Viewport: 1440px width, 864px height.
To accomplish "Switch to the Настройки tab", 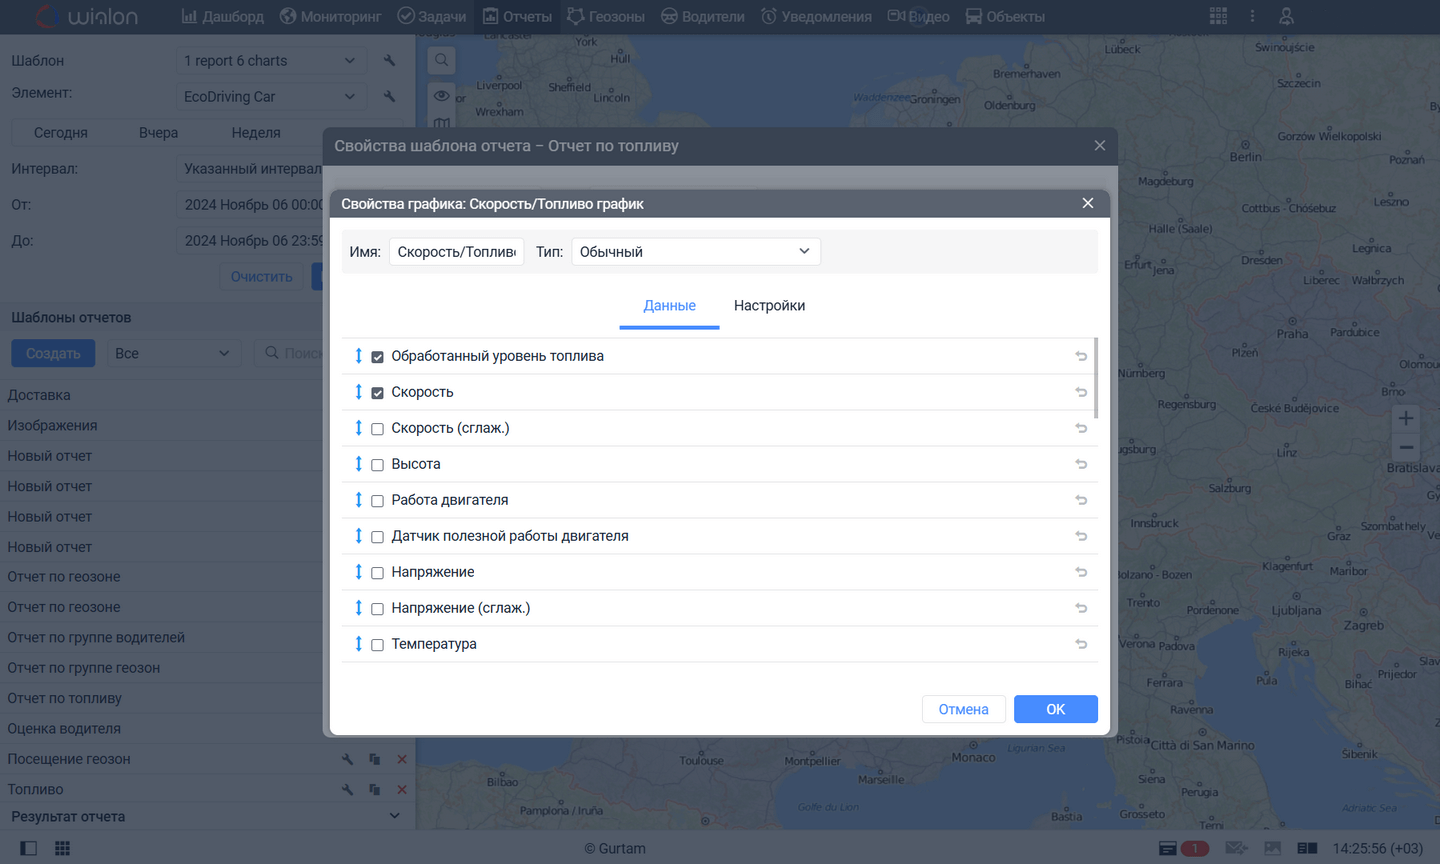I will tap(769, 306).
